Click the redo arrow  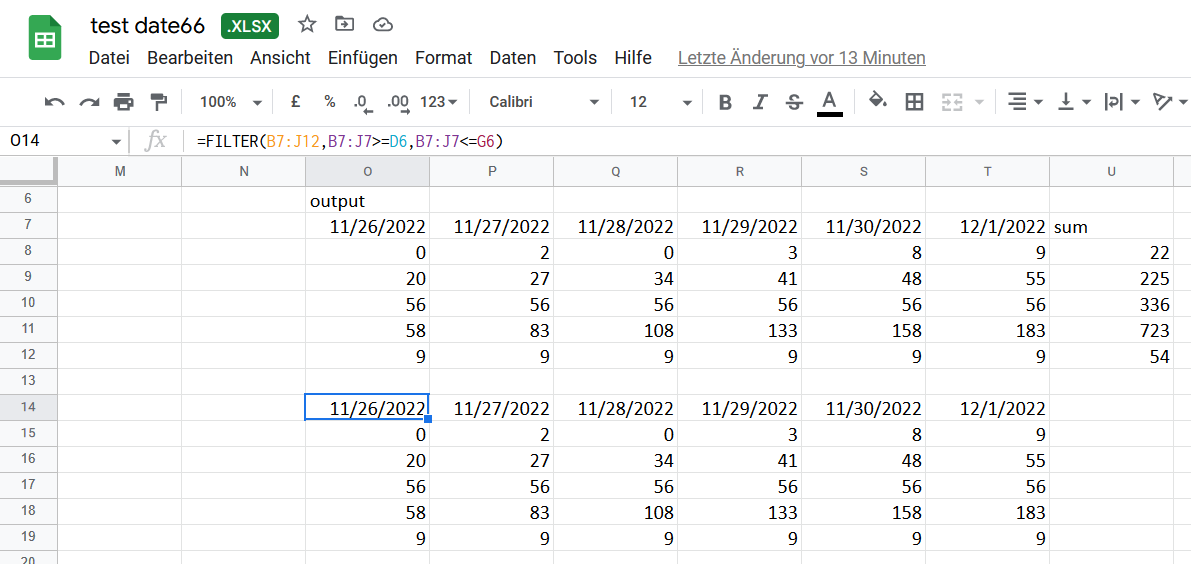tap(90, 102)
